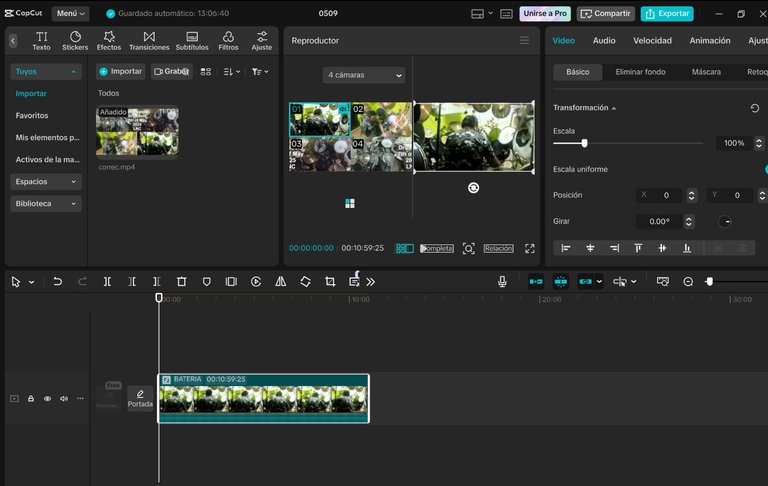Switch to the Animación tab

(x=710, y=41)
